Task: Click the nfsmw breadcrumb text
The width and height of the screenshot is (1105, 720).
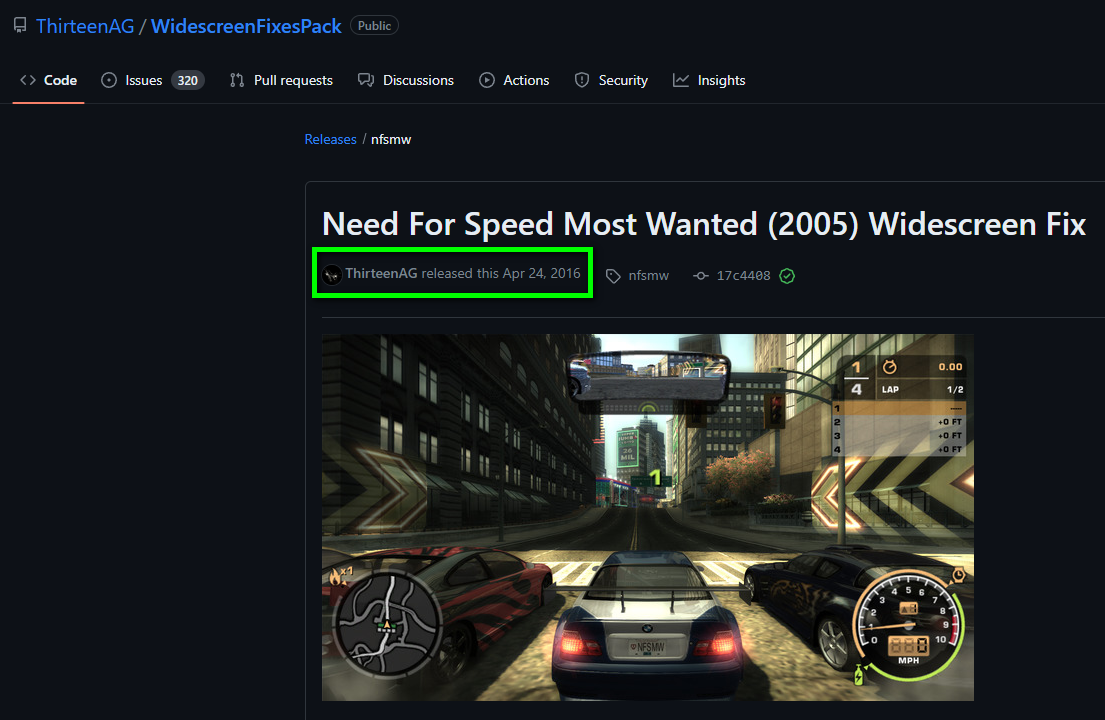Action: [x=391, y=139]
